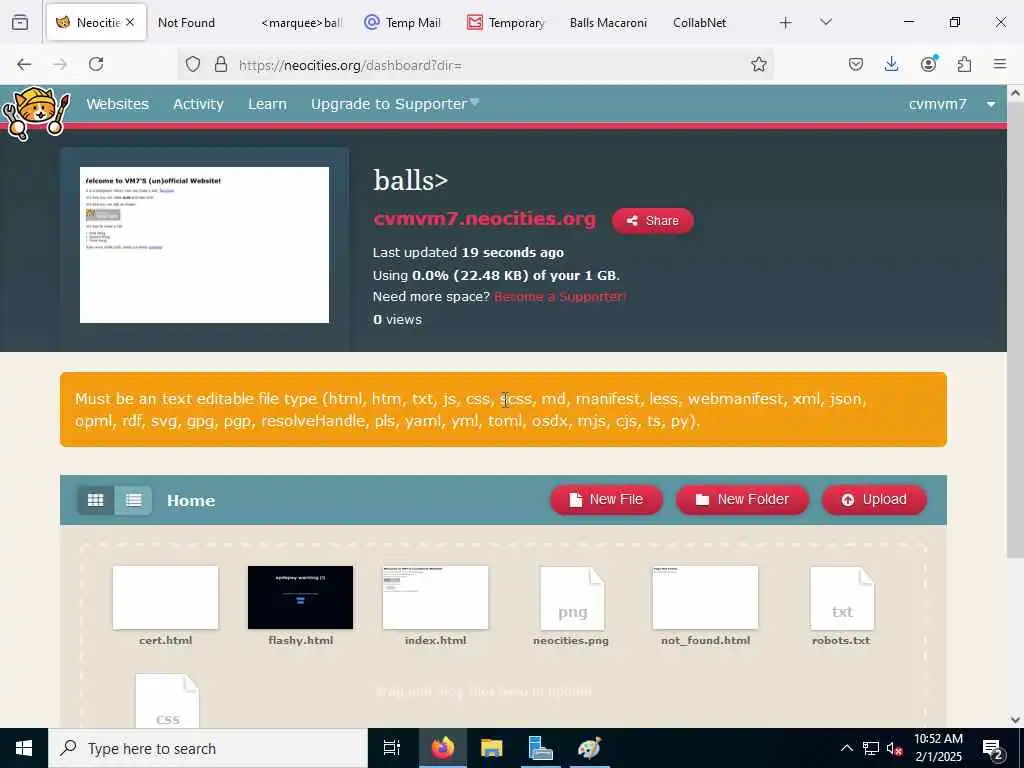Click the Become a Supporter link
1024x768 pixels.
click(x=560, y=296)
